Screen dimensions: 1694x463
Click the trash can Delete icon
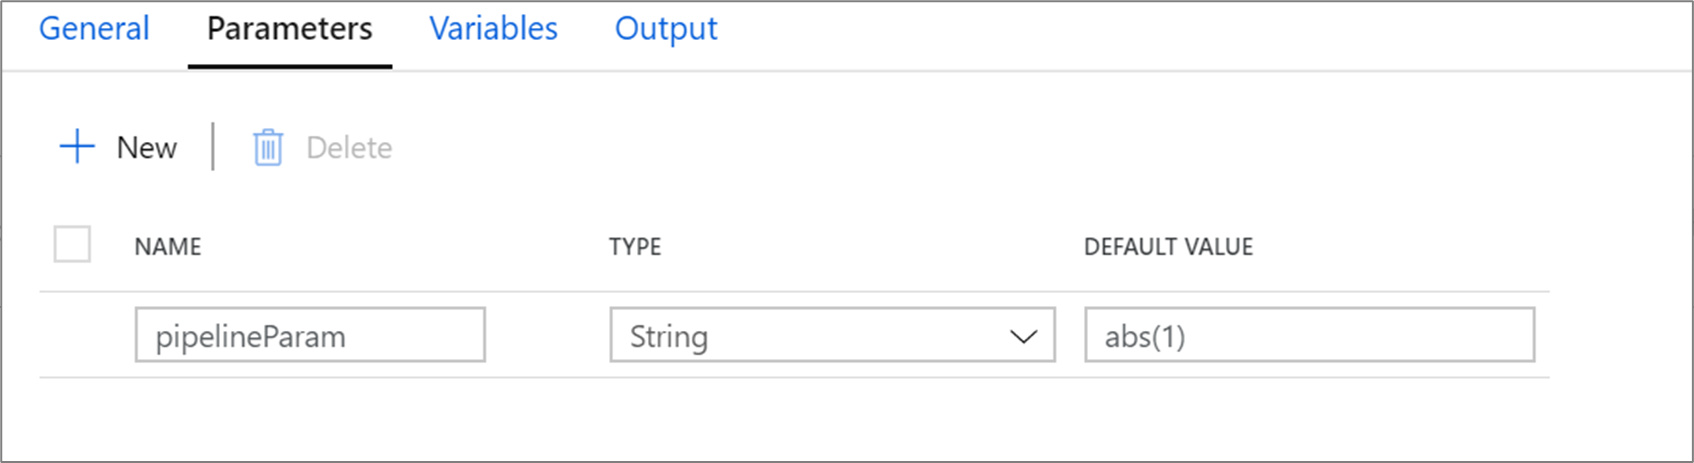(267, 148)
